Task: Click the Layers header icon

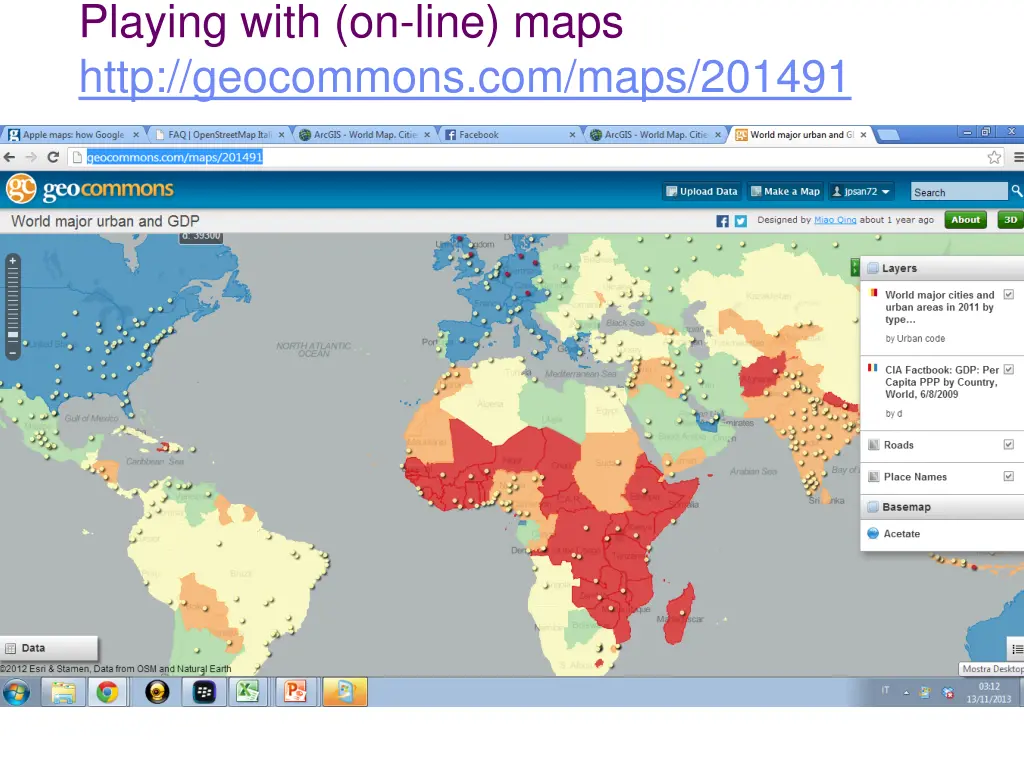Action: pyautogui.click(x=872, y=268)
